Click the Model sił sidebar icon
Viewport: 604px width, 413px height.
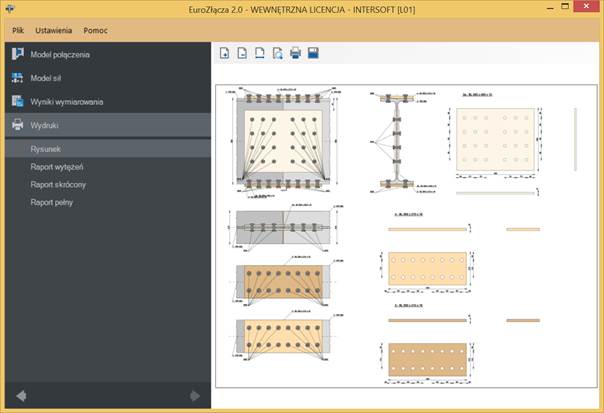(x=17, y=78)
